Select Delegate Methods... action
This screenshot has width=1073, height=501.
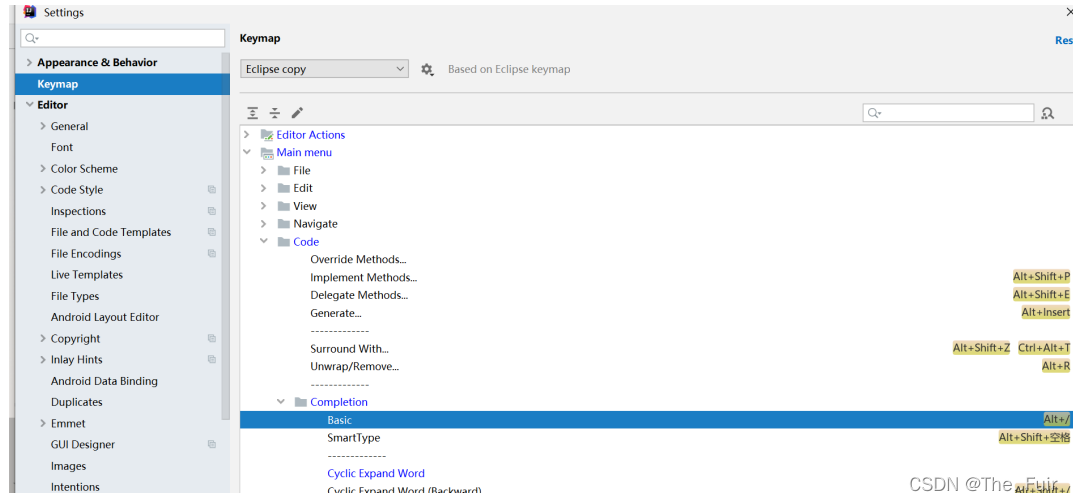pos(359,295)
